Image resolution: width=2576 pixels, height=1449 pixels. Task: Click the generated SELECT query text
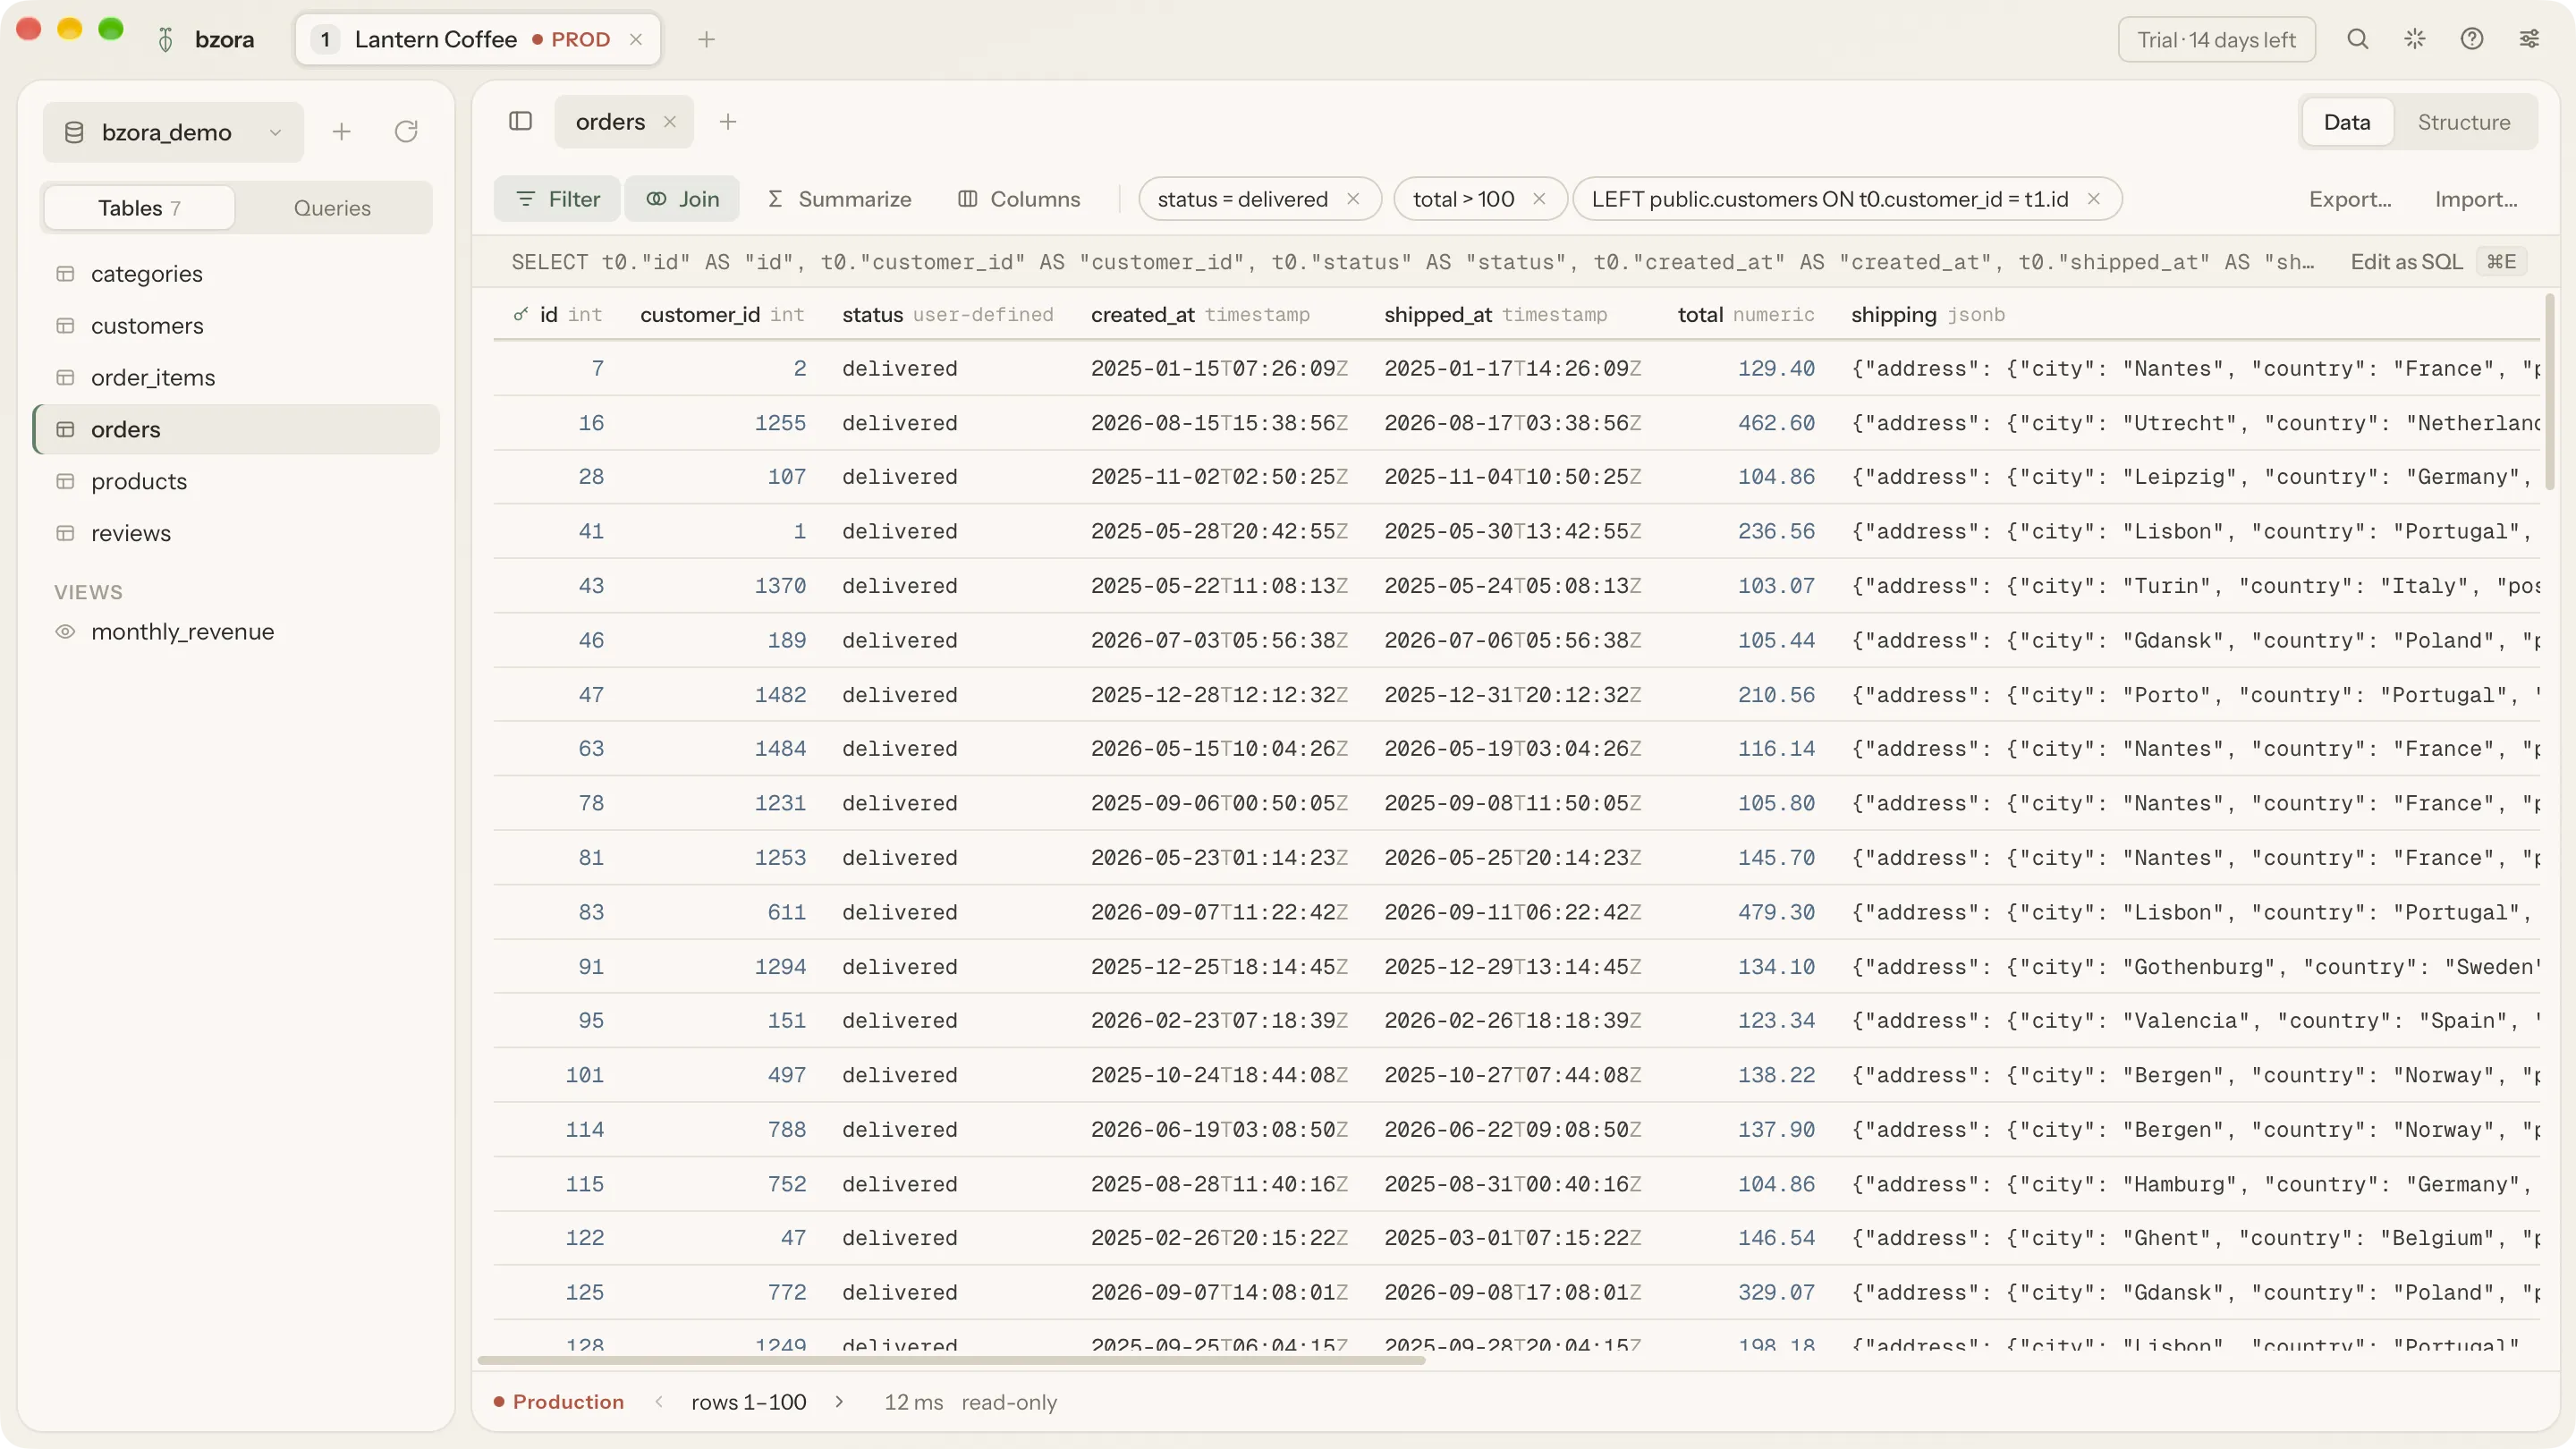[x=1412, y=262]
